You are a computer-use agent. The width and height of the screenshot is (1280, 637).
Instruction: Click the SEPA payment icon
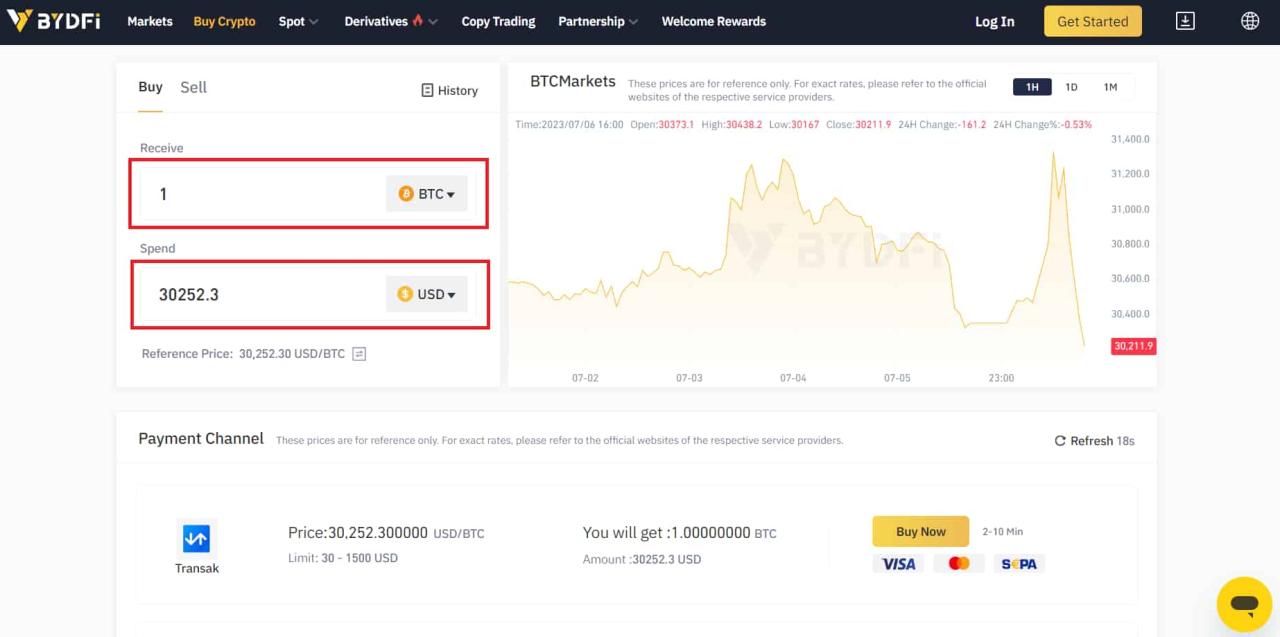[1019, 563]
